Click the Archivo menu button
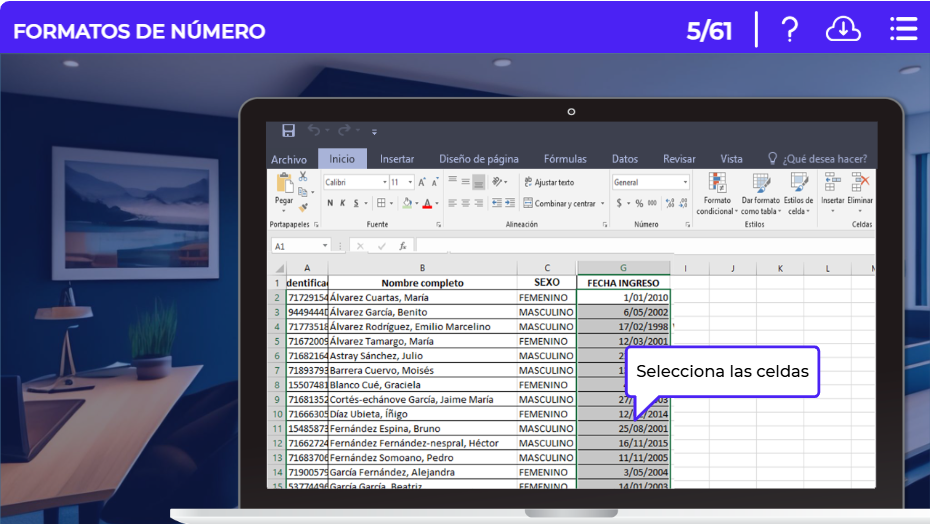The image size is (931, 524). pos(289,160)
